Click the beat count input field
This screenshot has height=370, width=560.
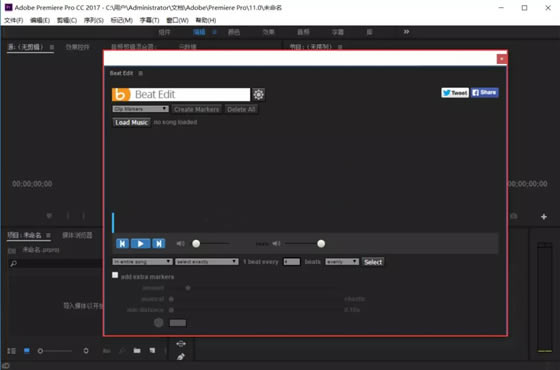tap(291, 262)
